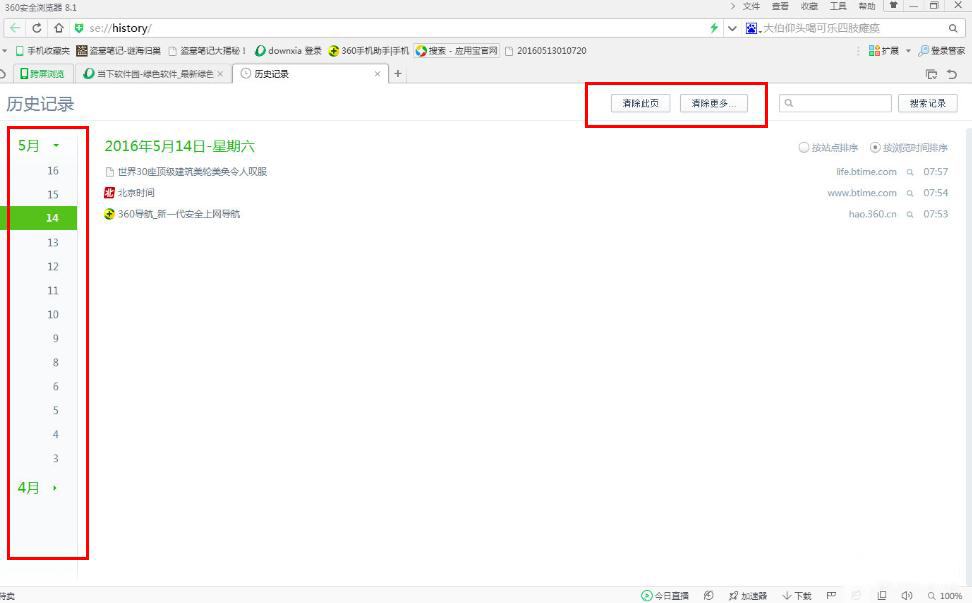Click the 今日直播 live broadcast icon
This screenshot has height=603, width=972.
click(665, 596)
